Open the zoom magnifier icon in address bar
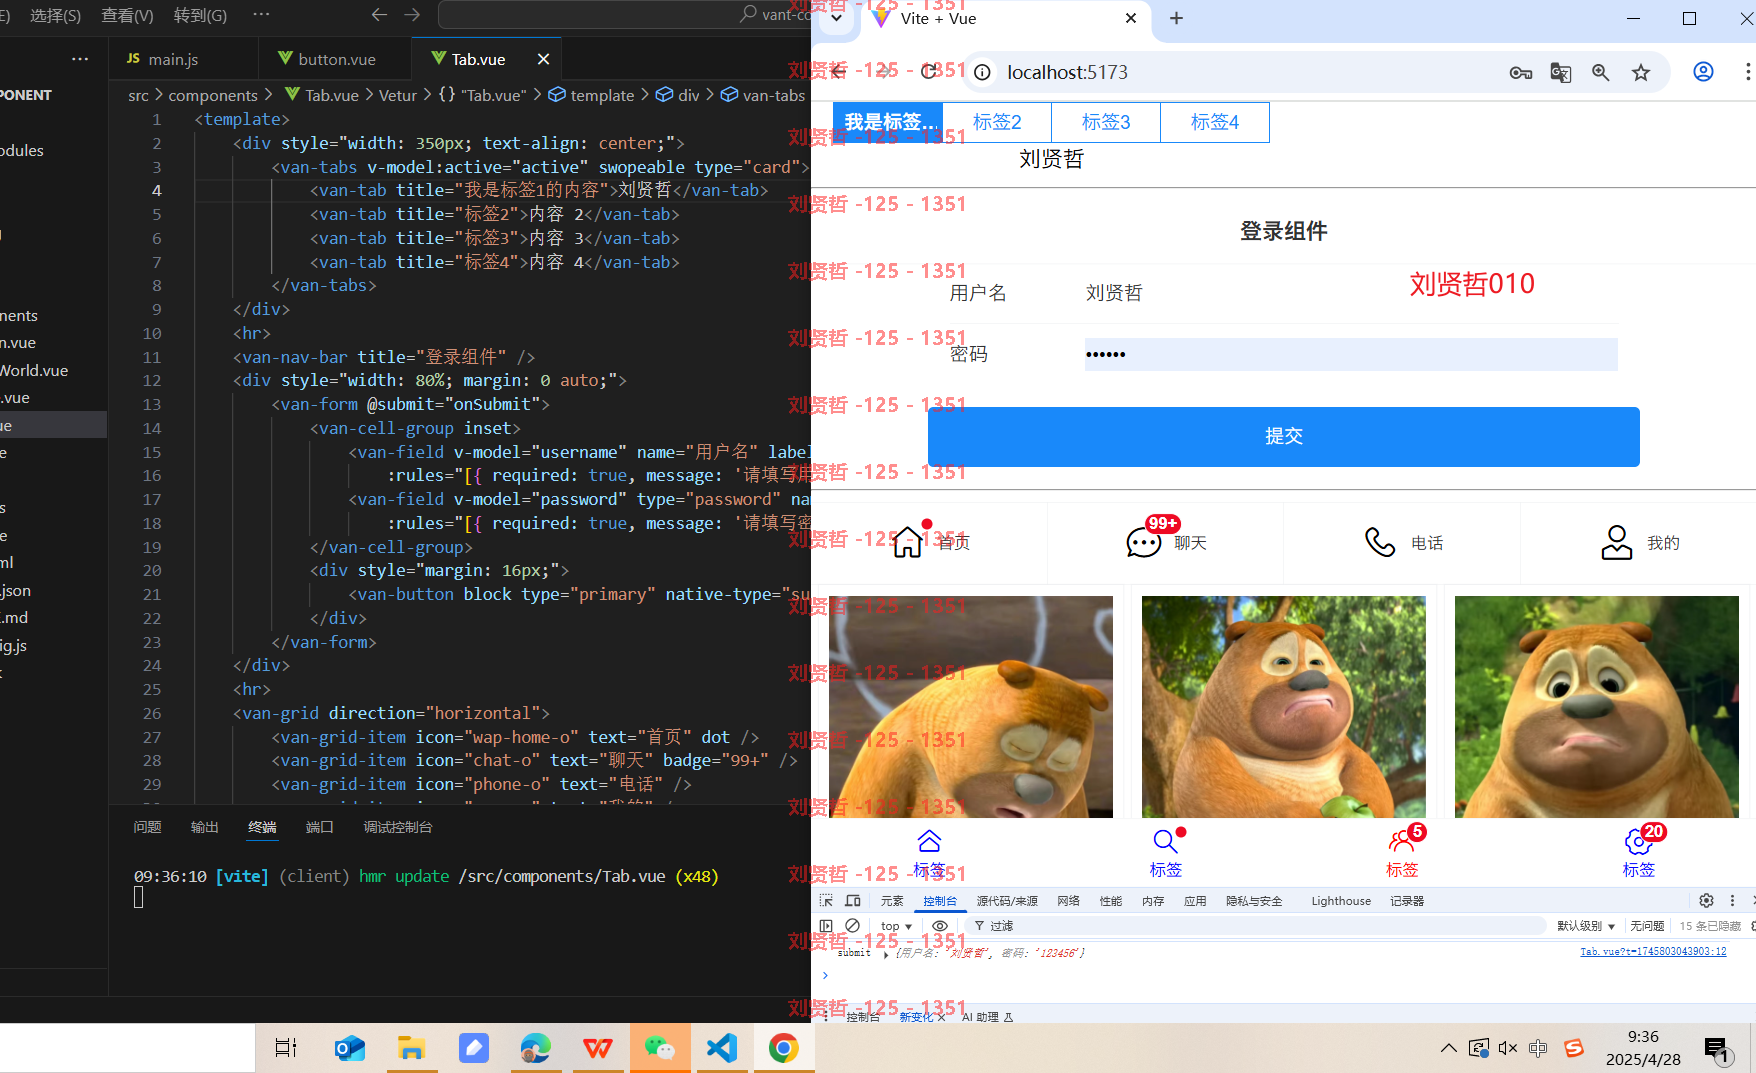 (x=1600, y=72)
